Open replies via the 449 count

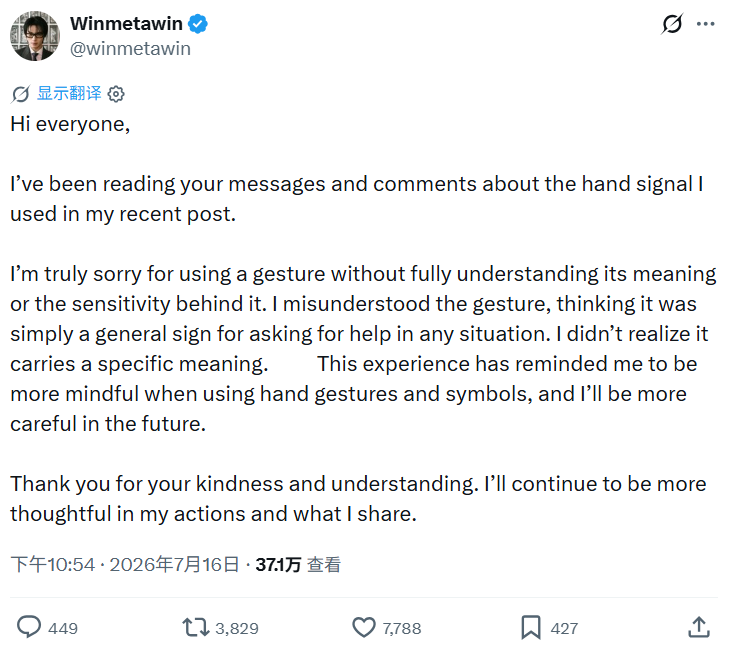pyautogui.click(x=63, y=628)
